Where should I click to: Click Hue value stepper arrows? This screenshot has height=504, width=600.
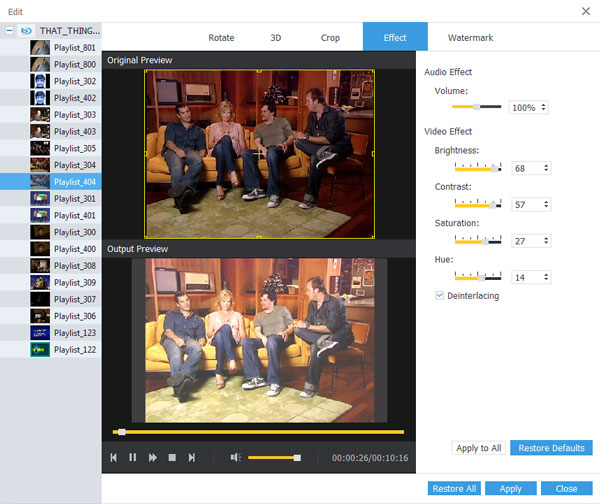click(546, 277)
